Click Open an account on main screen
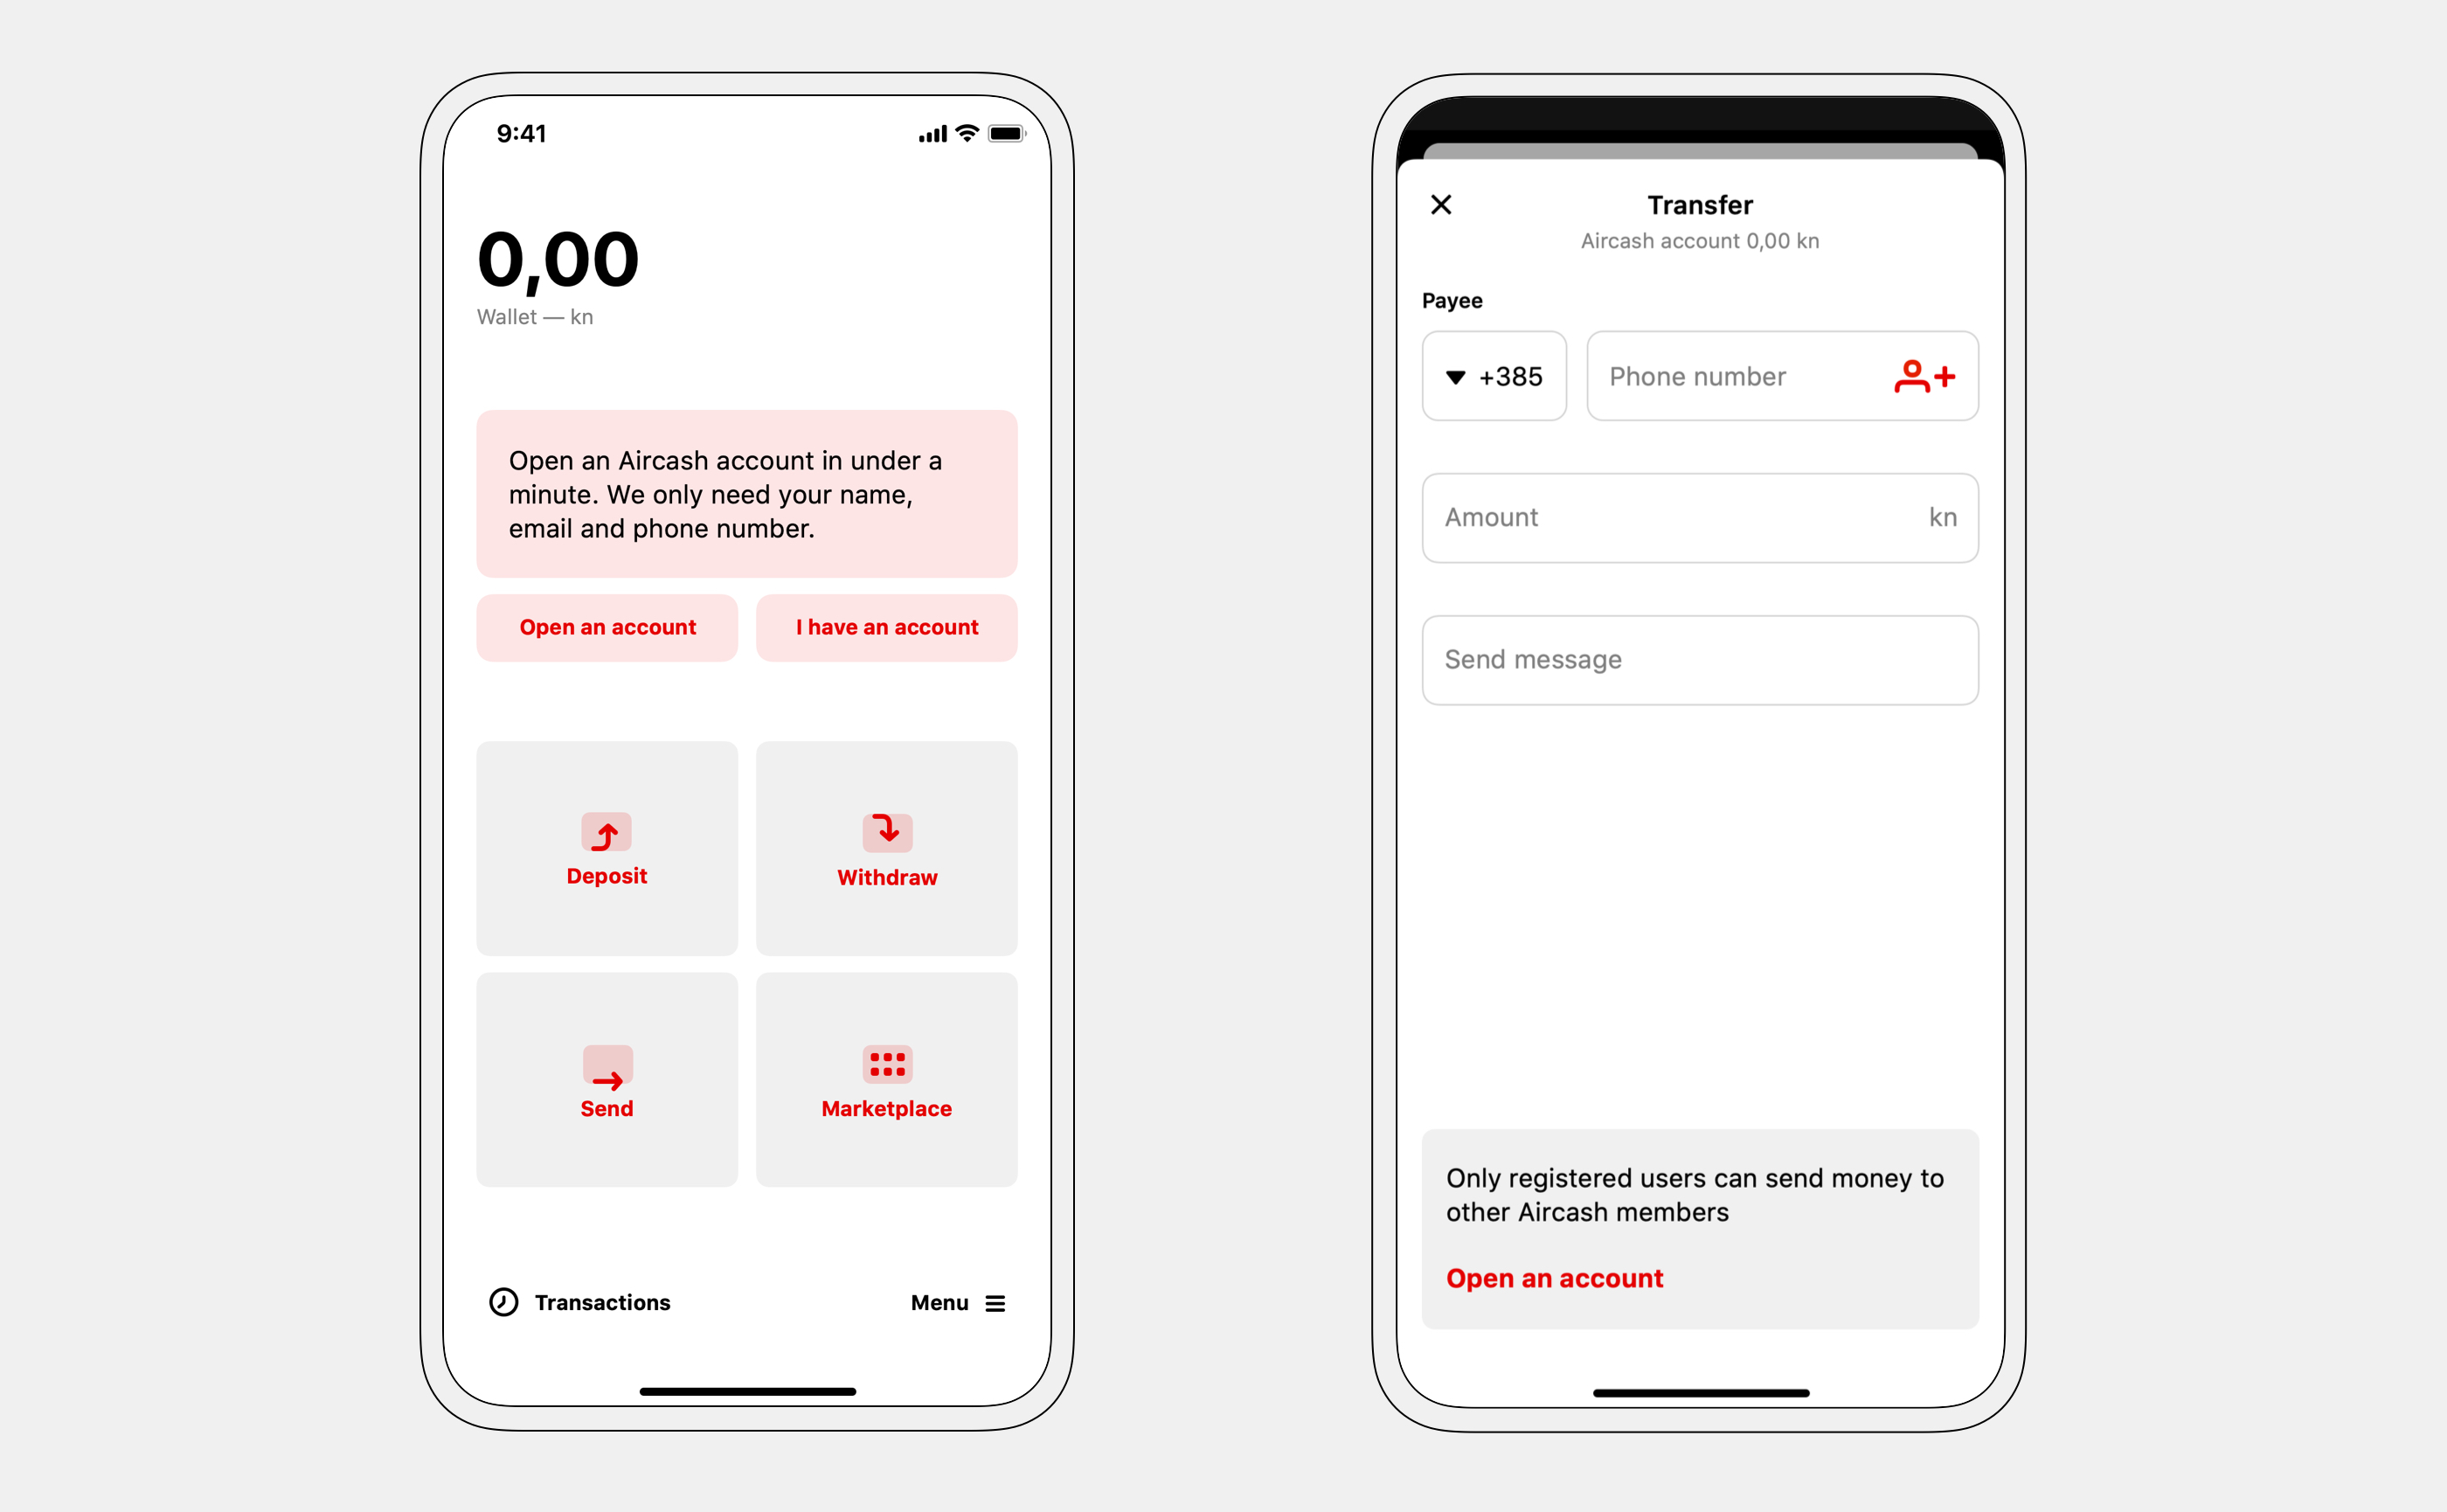The image size is (2447, 1512). 608,628
